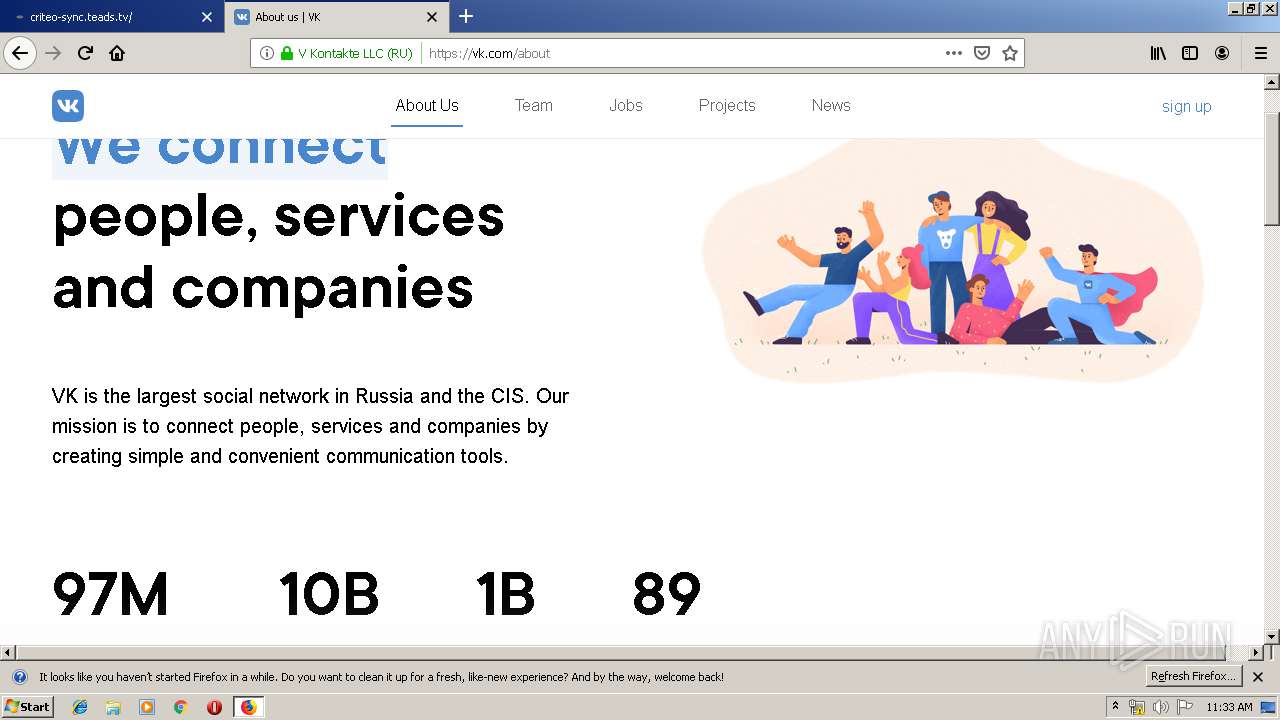Click the sign up link
This screenshot has height=720, width=1280.
[1186, 106]
